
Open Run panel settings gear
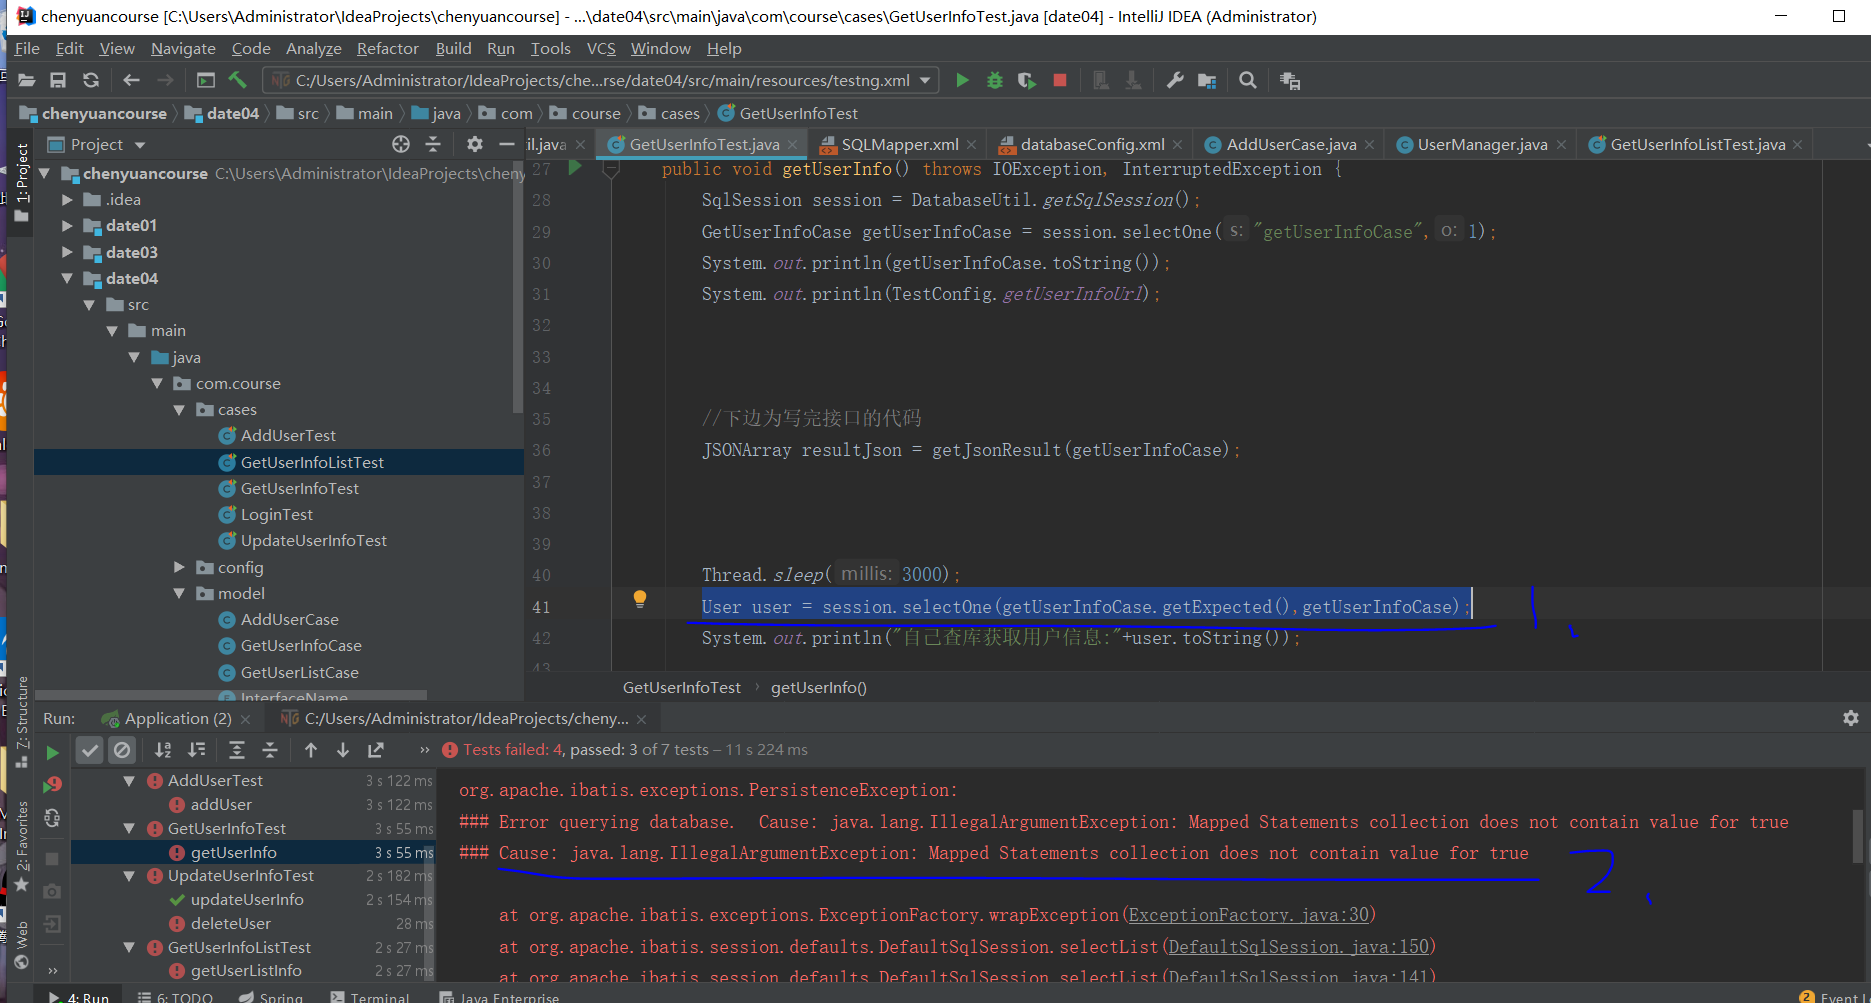(x=1851, y=718)
